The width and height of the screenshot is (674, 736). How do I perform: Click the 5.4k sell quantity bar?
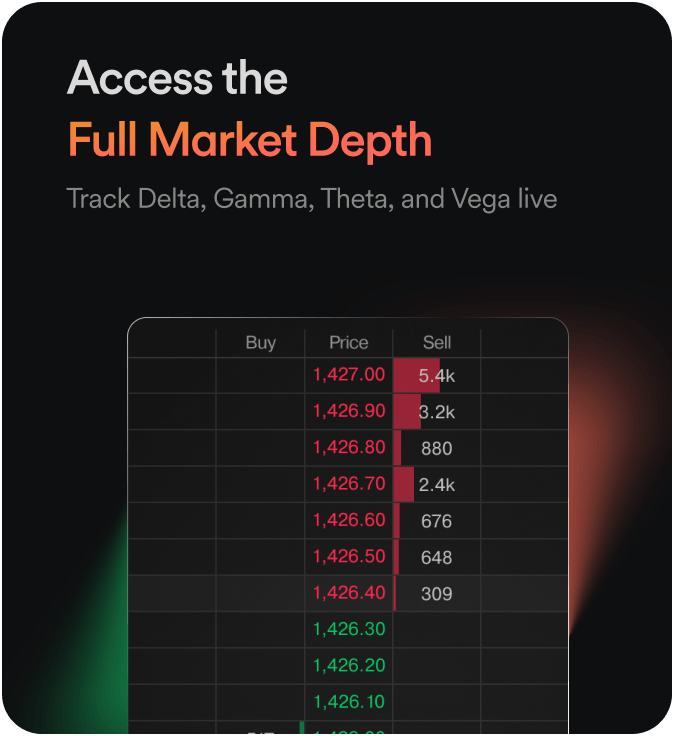pos(436,376)
